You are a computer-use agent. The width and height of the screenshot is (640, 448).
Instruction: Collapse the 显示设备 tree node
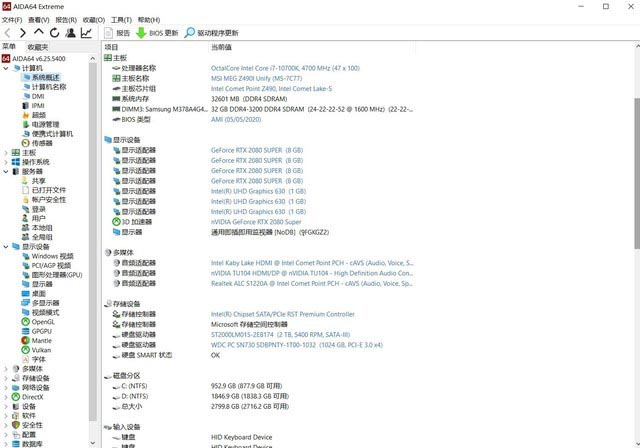[x=6, y=246]
